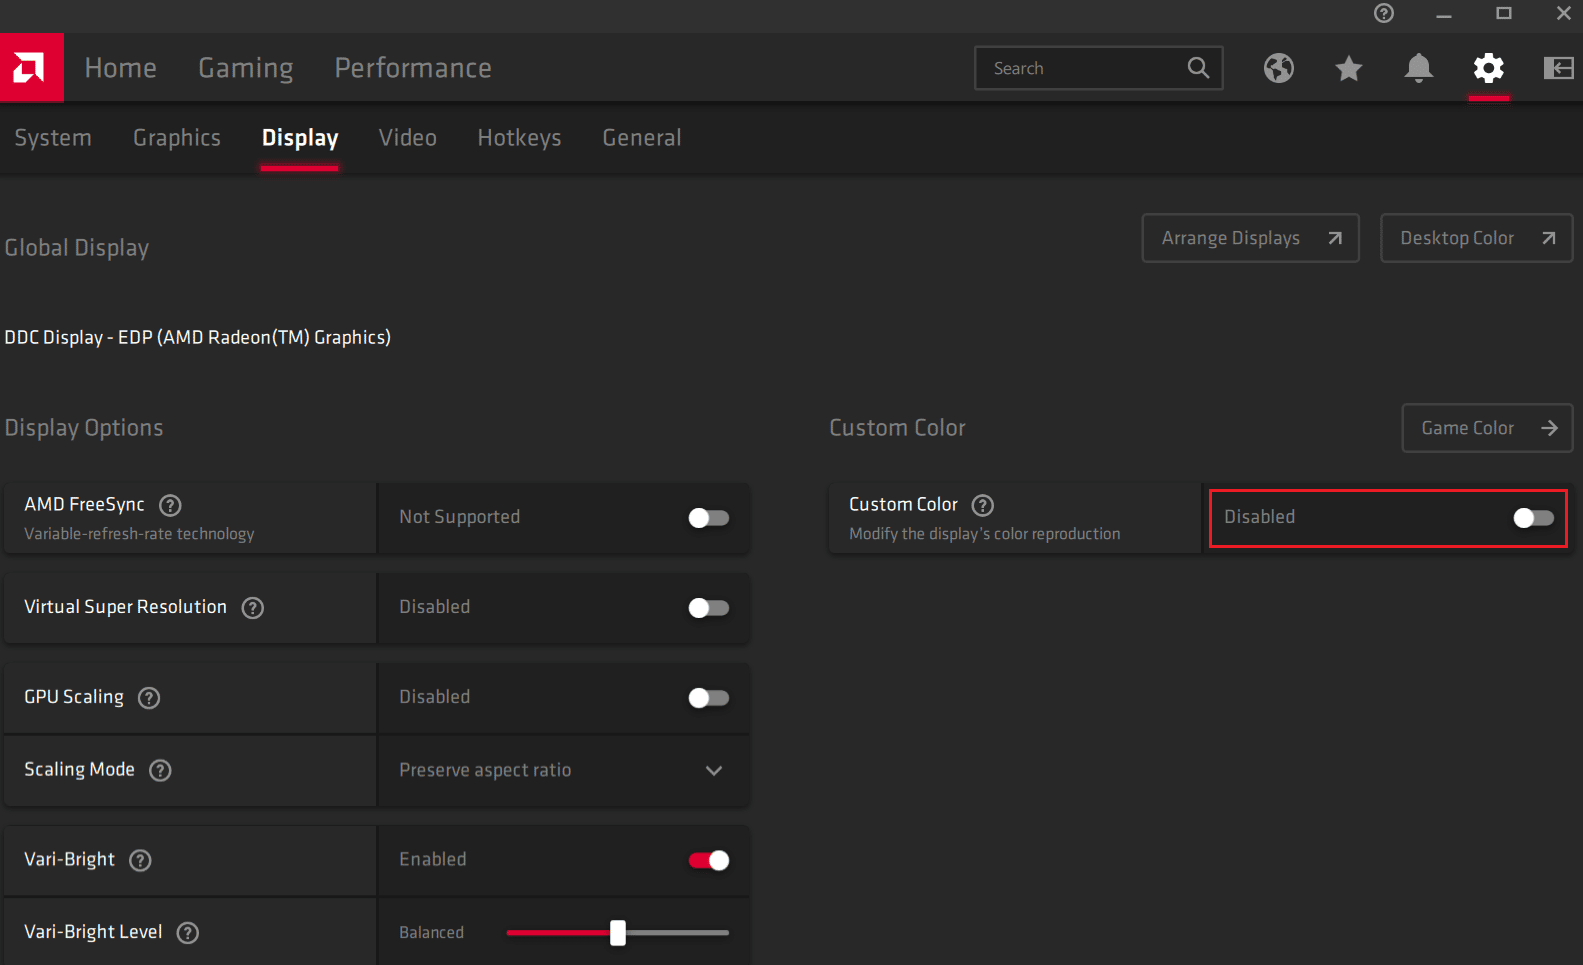This screenshot has width=1583, height=965.
Task: Click help icon next to AMD FreeSync
Action: click(171, 505)
